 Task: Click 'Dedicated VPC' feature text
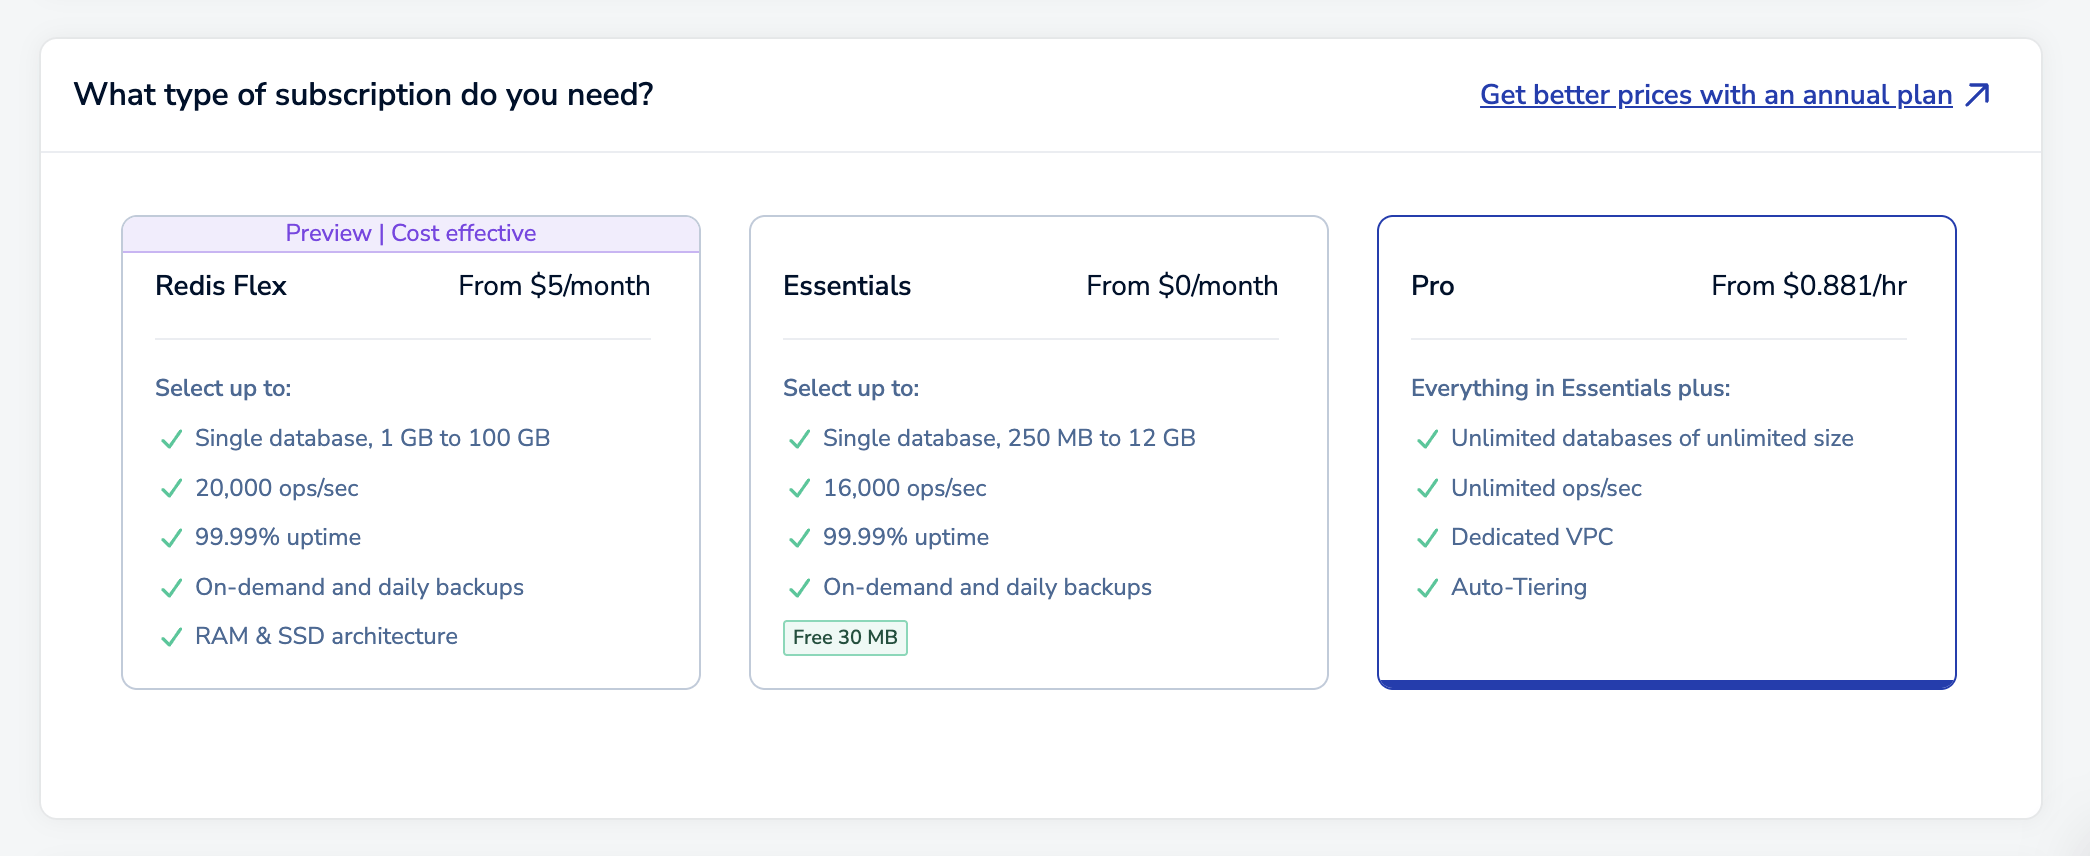point(1532,537)
